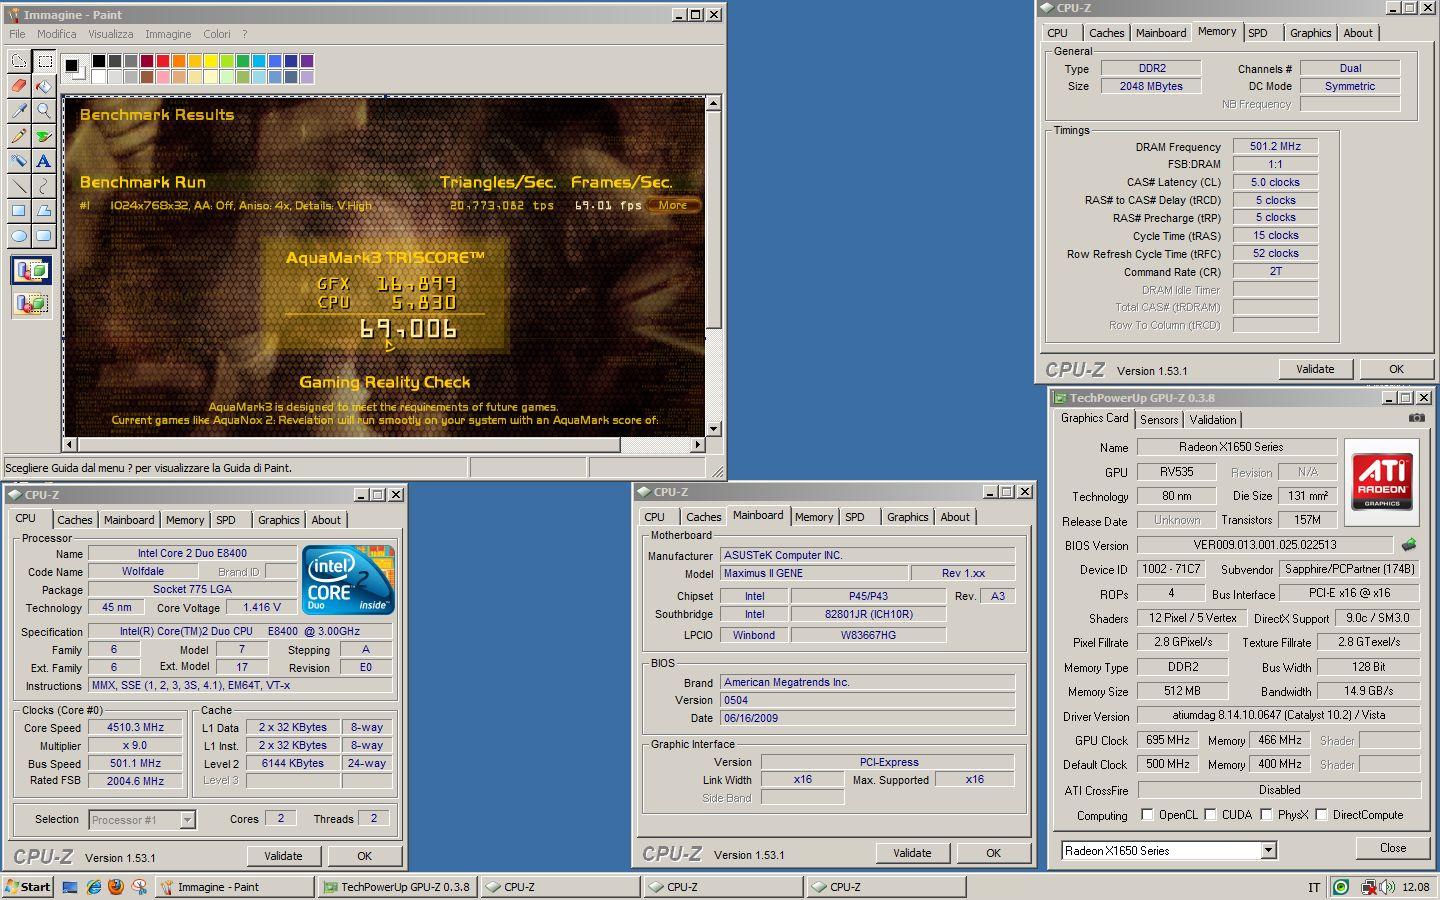The height and width of the screenshot is (900, 1440).
Task: Select the Brush tool in Paint
Action: (x=44, y=136)
